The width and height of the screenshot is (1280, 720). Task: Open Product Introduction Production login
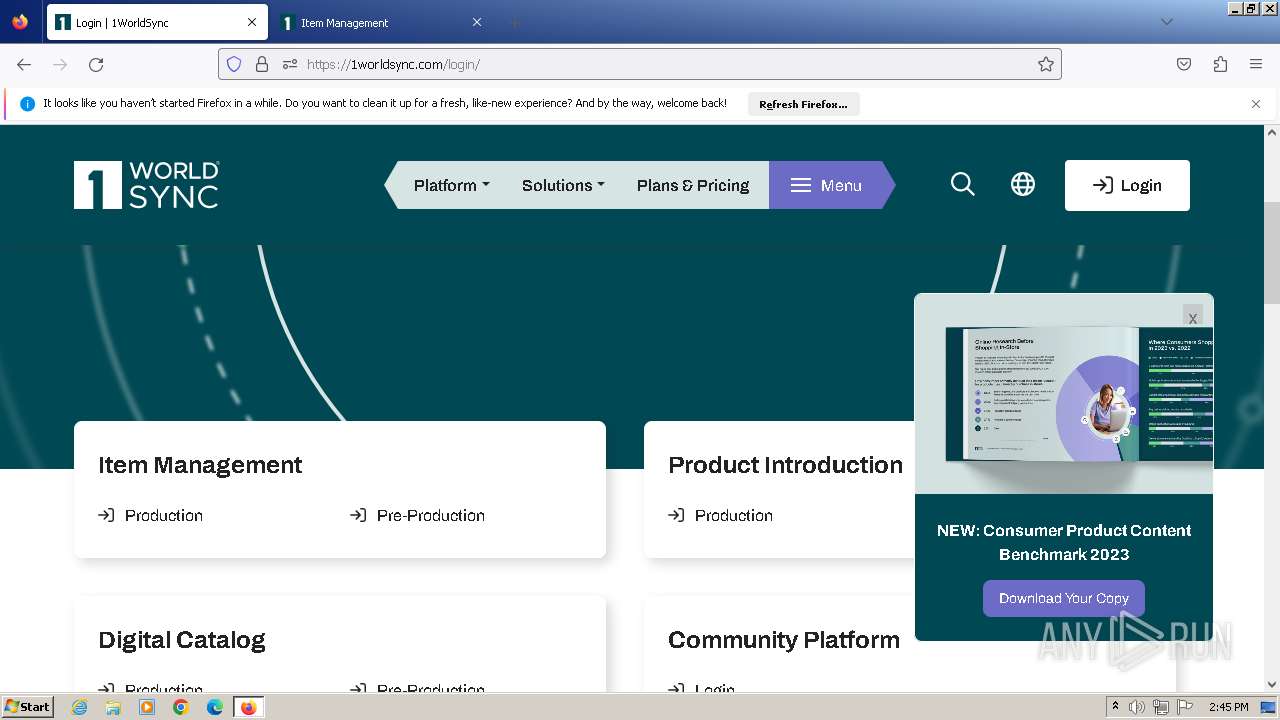720,515
